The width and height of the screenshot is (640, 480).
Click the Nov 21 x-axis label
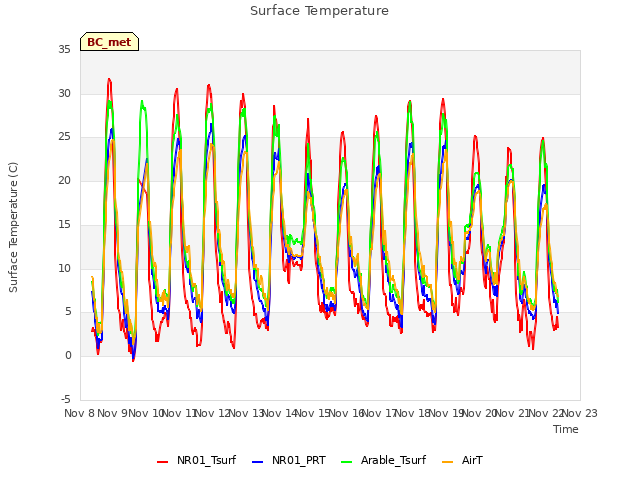click(x=513, y=413)
